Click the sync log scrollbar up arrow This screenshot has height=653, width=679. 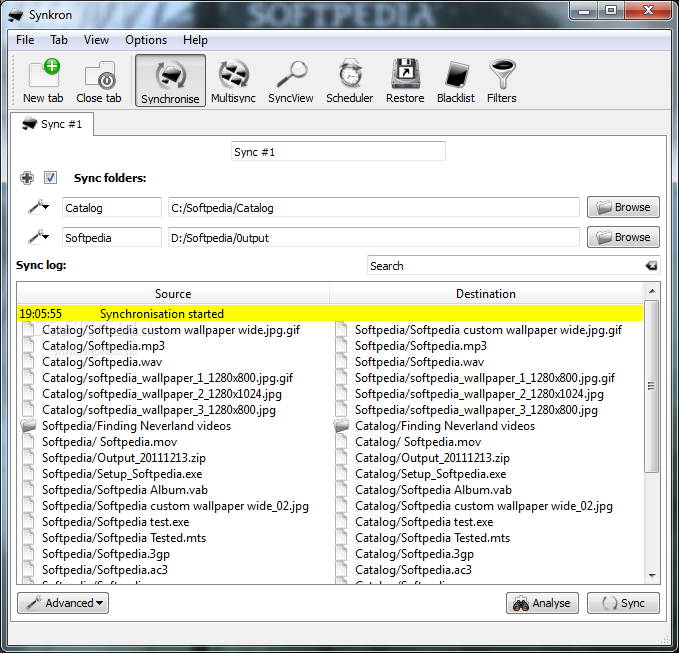(652, 291)
